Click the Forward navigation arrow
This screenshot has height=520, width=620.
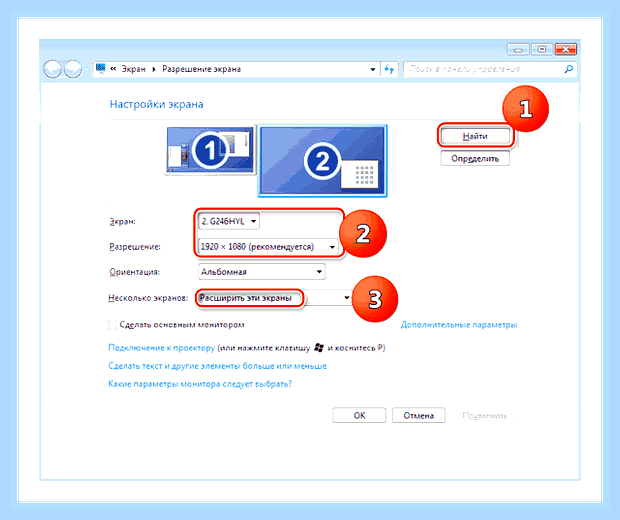(x=73, y=69)
